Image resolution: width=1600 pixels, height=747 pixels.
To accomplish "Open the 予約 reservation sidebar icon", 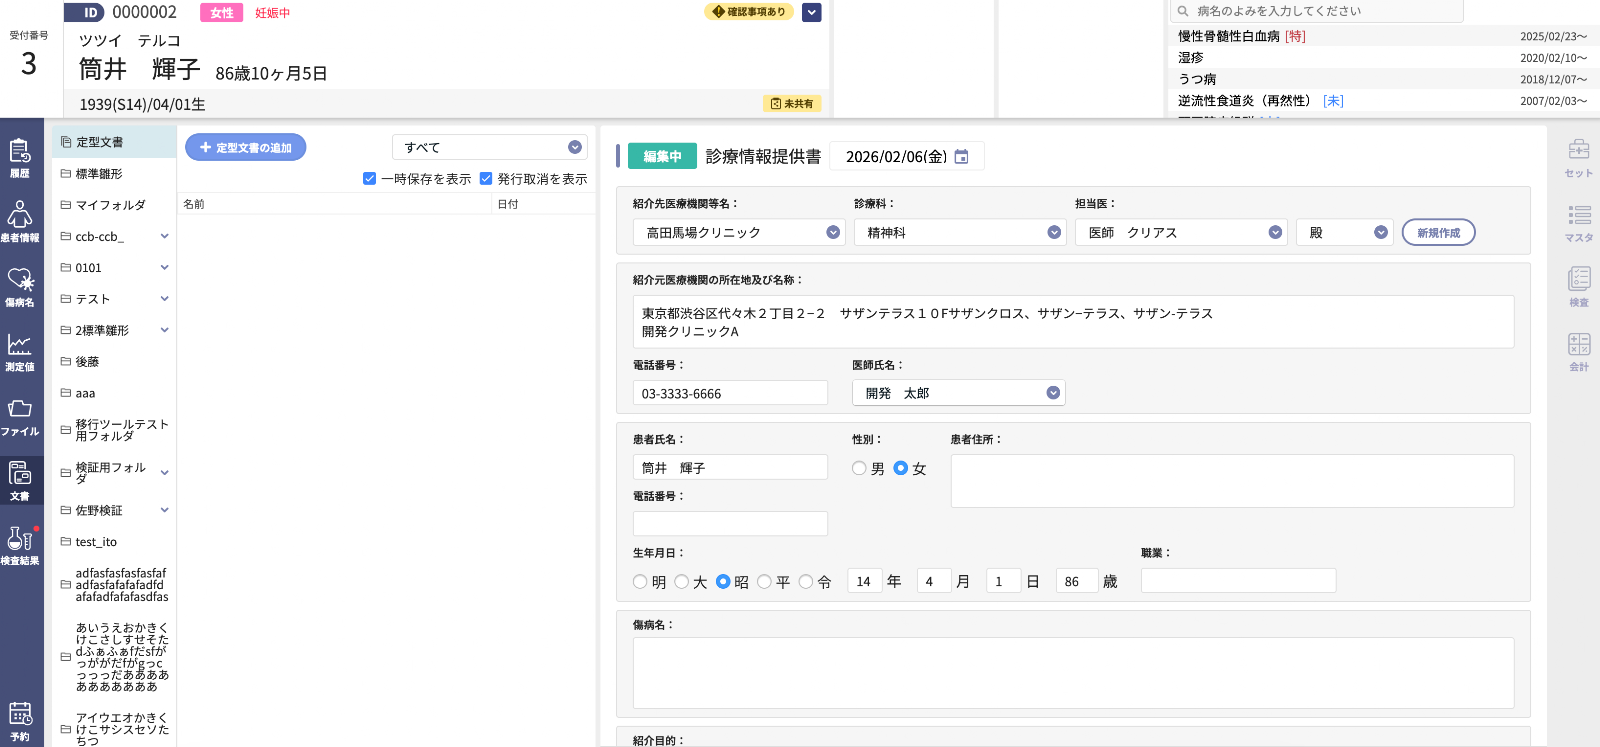I will [x=20, y=722].
